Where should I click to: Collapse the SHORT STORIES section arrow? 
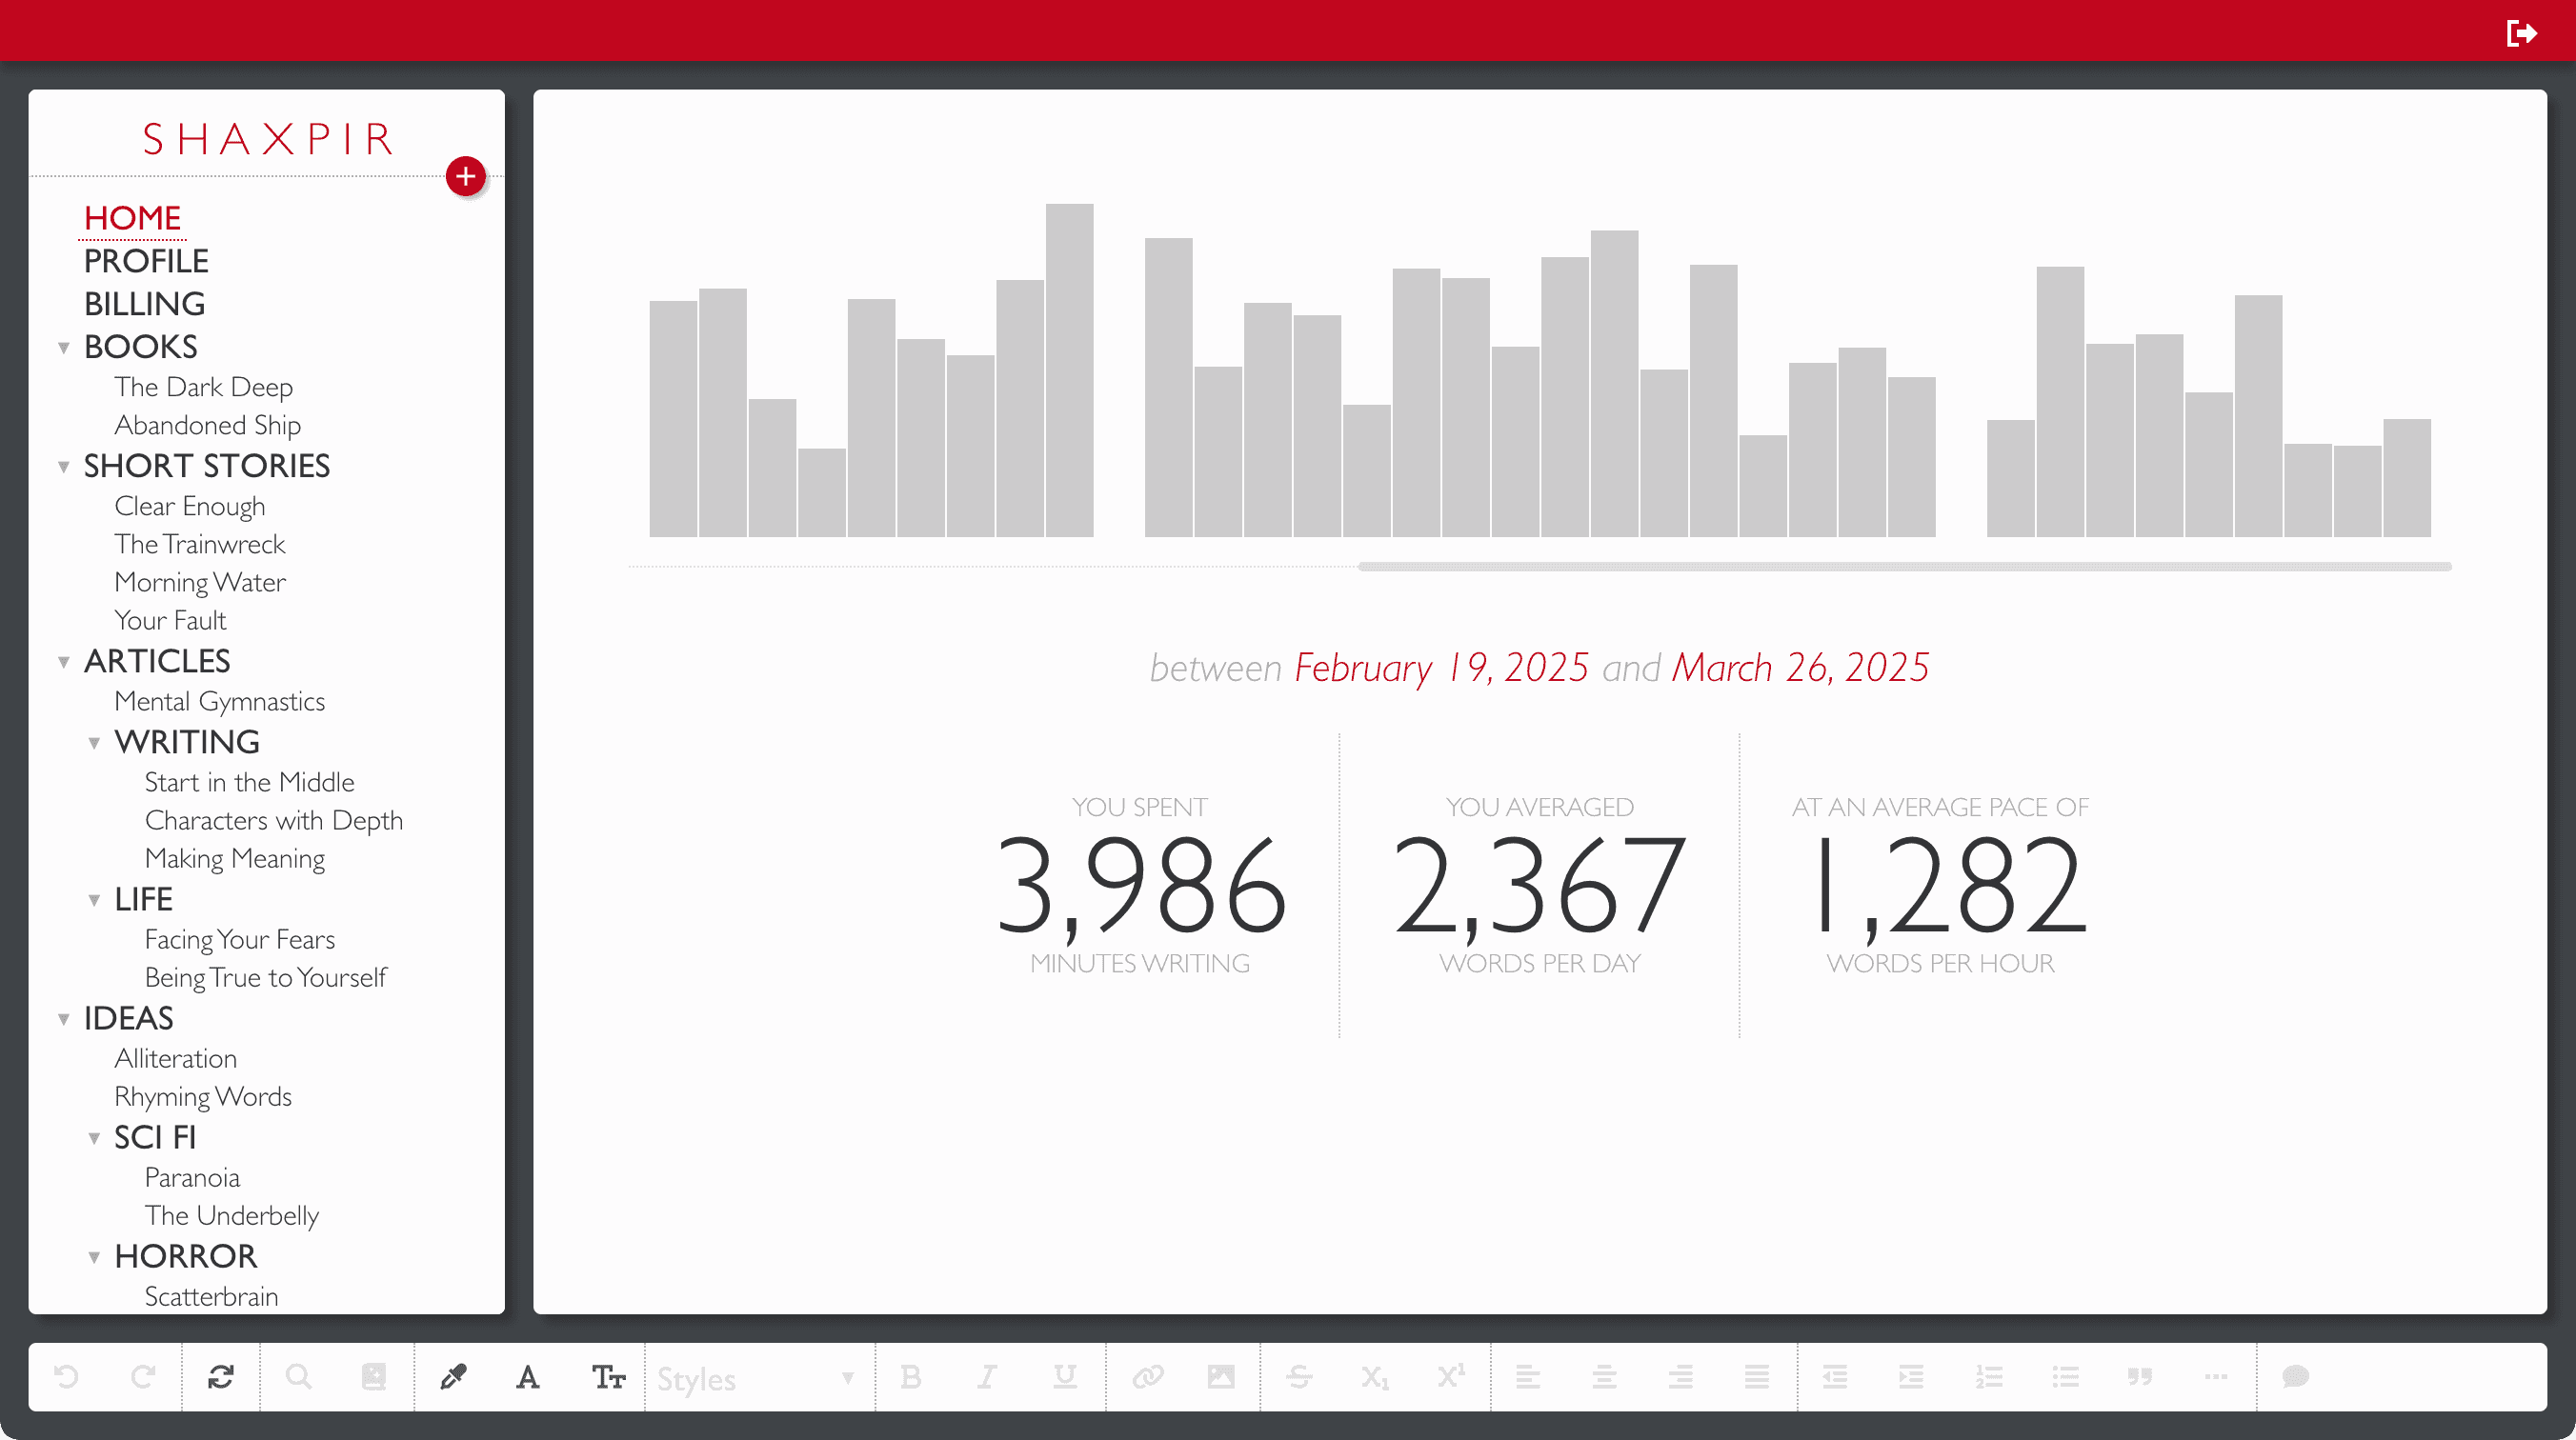pyautogui.click(x=64, y=467)
